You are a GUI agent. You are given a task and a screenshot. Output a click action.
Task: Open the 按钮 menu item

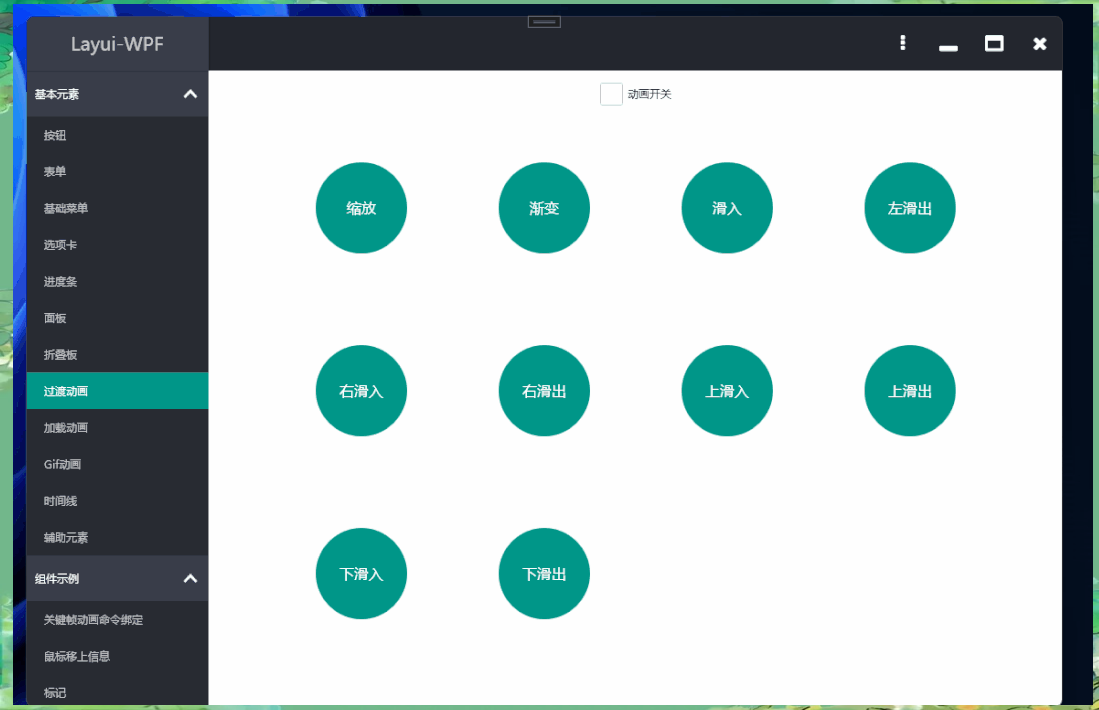(118, 135)
